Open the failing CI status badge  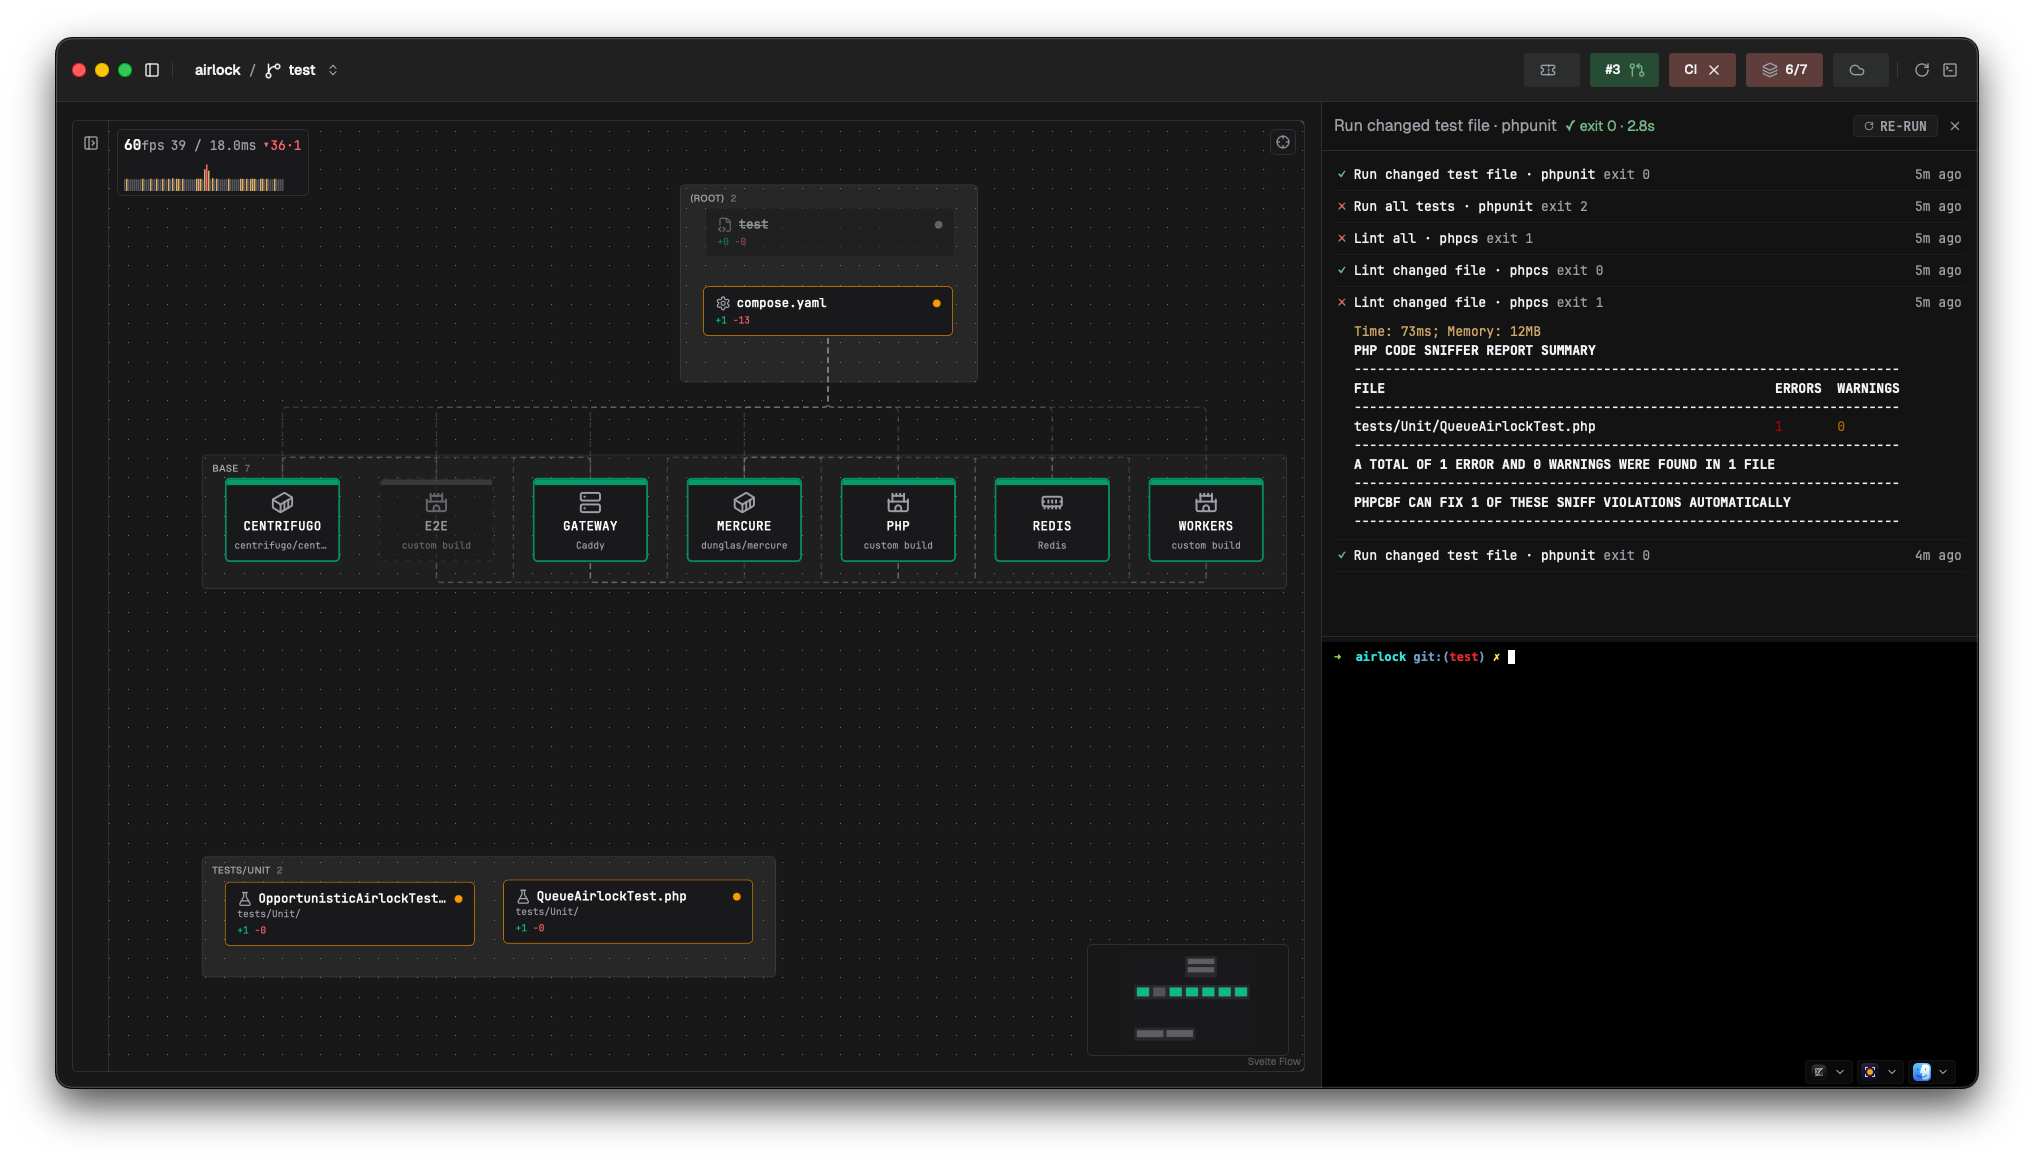click(x=1702, y=70)
